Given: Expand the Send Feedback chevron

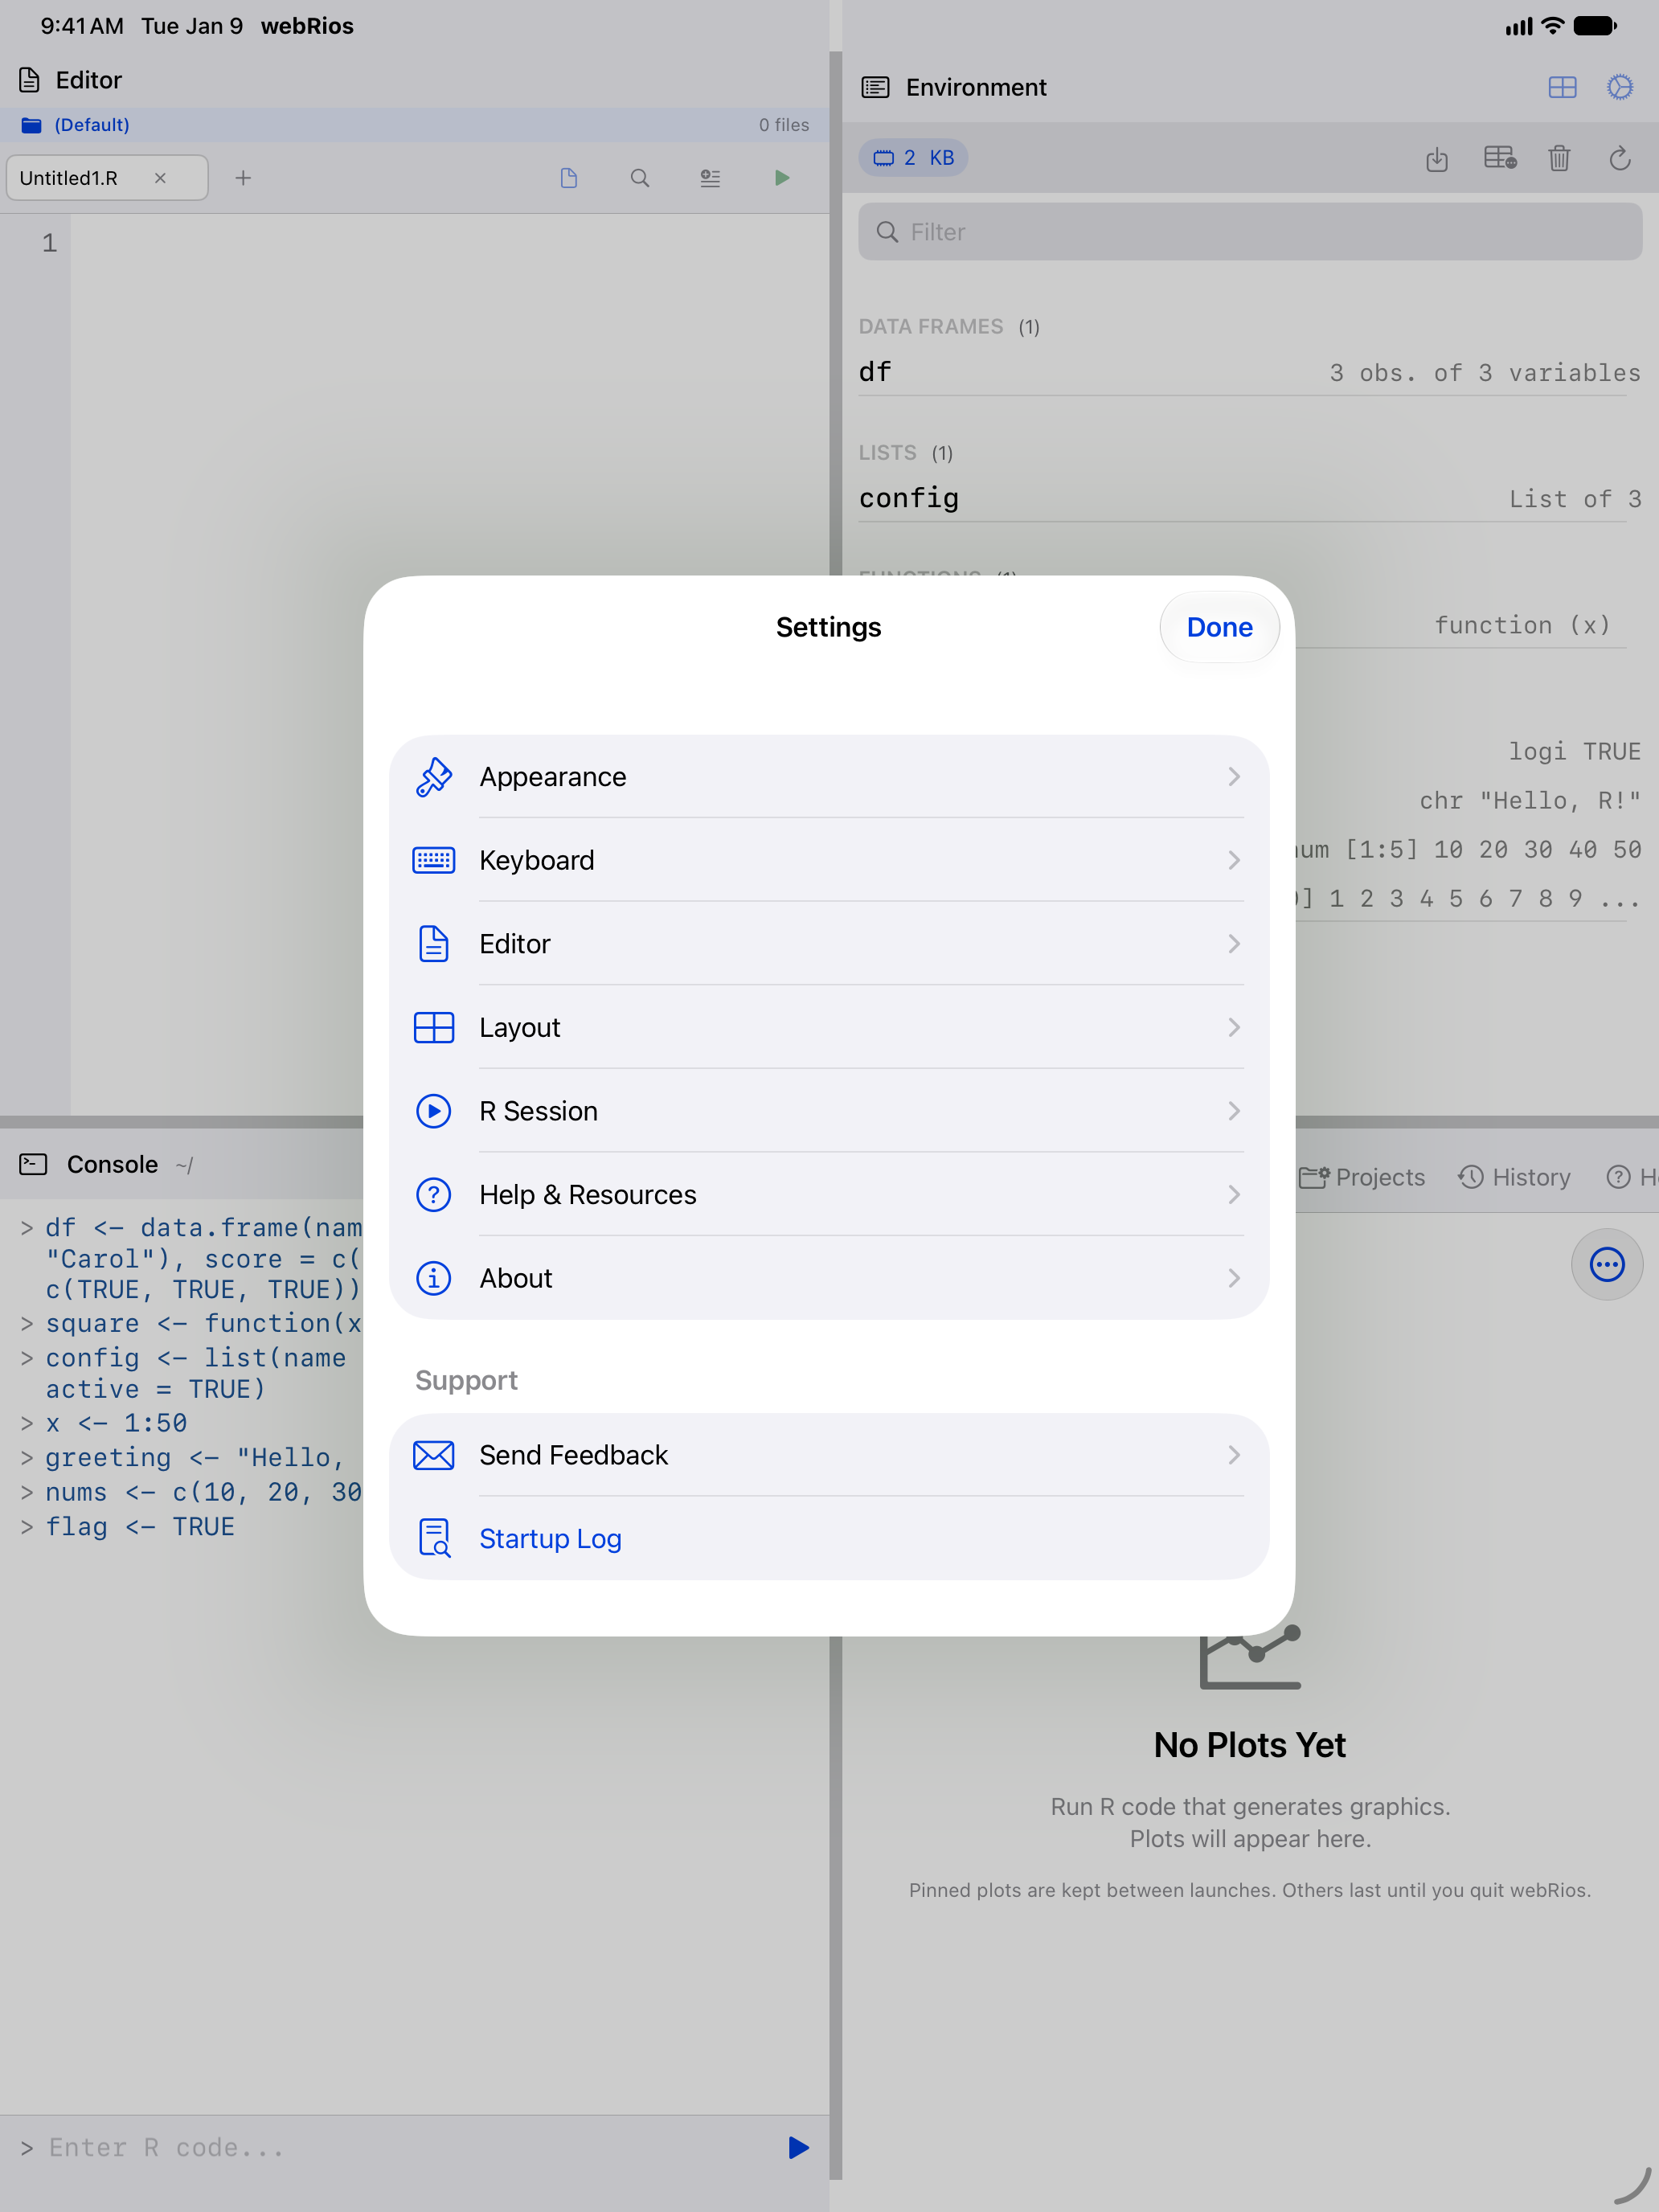Looking at the screenshot, I should pos(1233,1455).
